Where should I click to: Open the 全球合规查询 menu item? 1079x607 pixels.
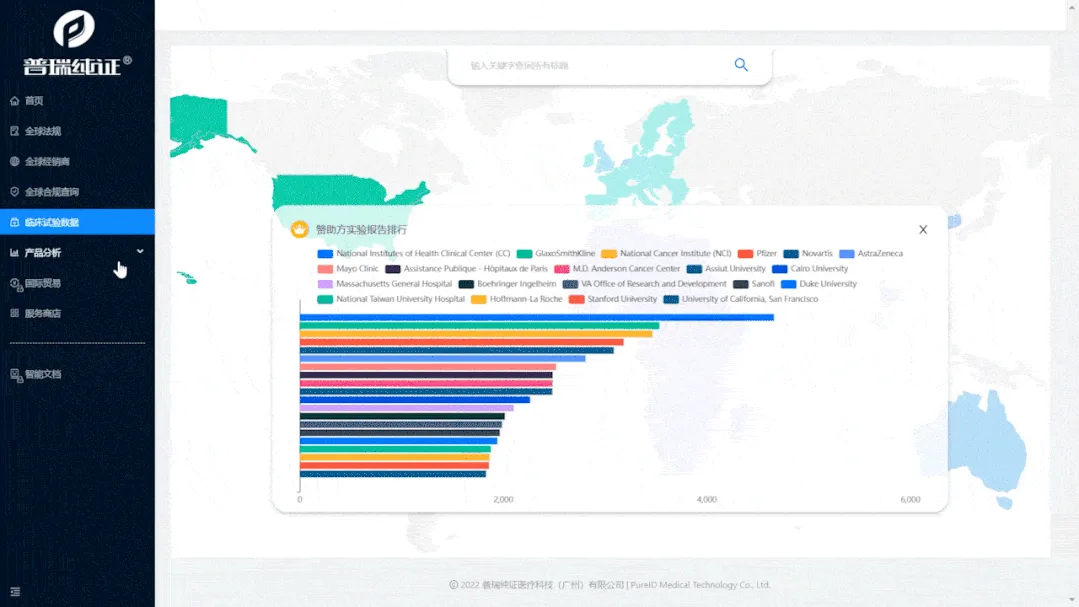click(x=77, y=191)
